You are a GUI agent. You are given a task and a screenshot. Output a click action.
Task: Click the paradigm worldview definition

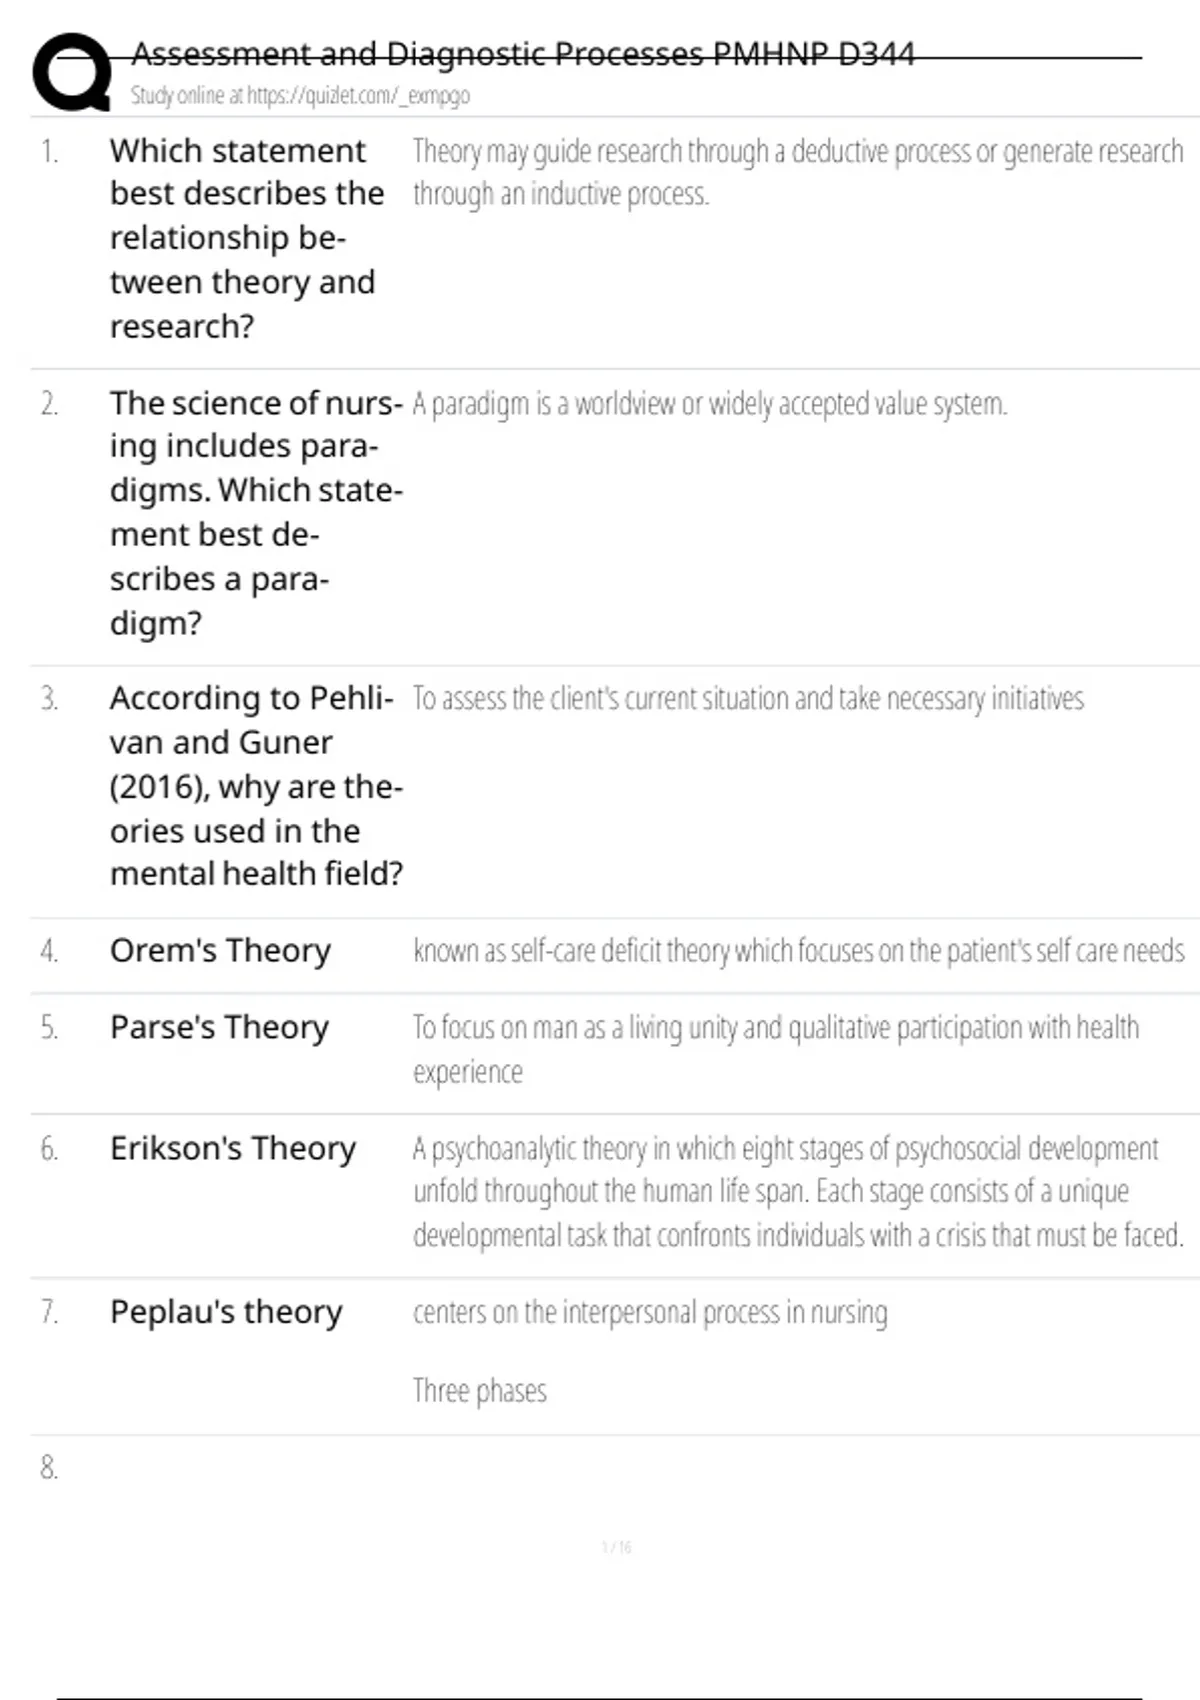[709, 404]
